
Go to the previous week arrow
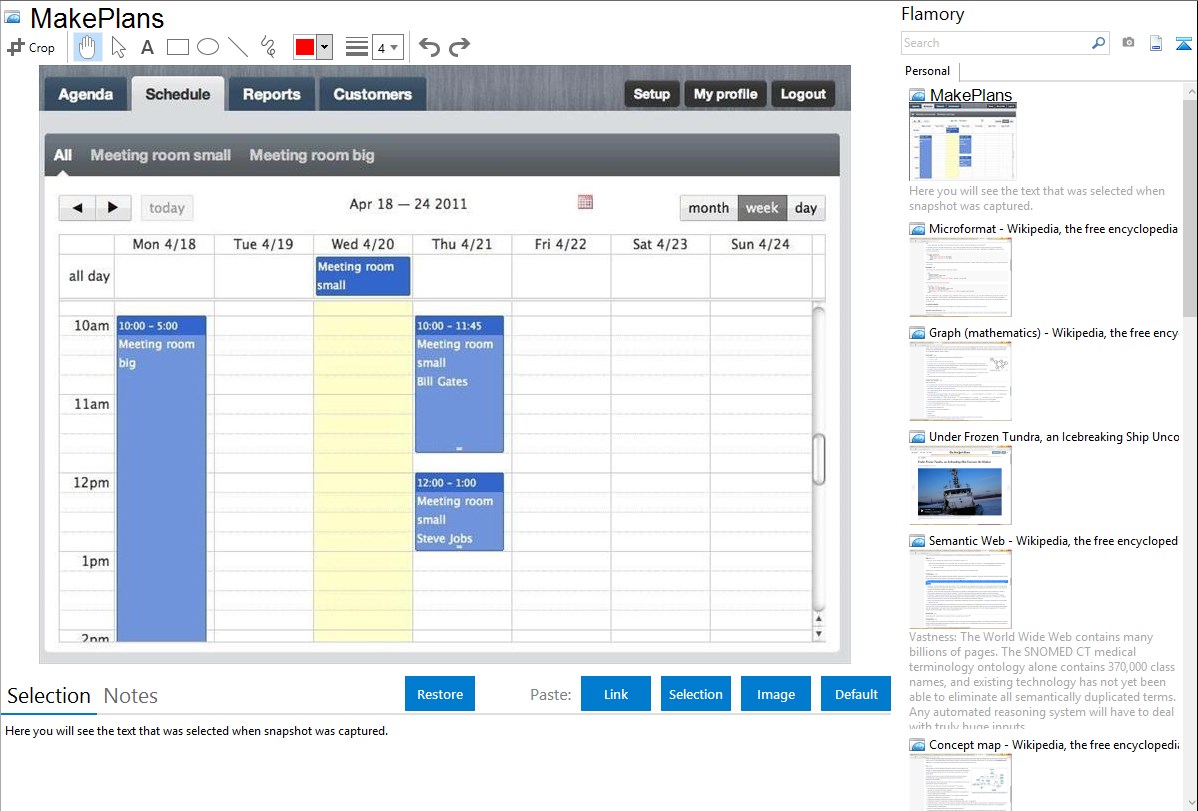tap(77, 207)
